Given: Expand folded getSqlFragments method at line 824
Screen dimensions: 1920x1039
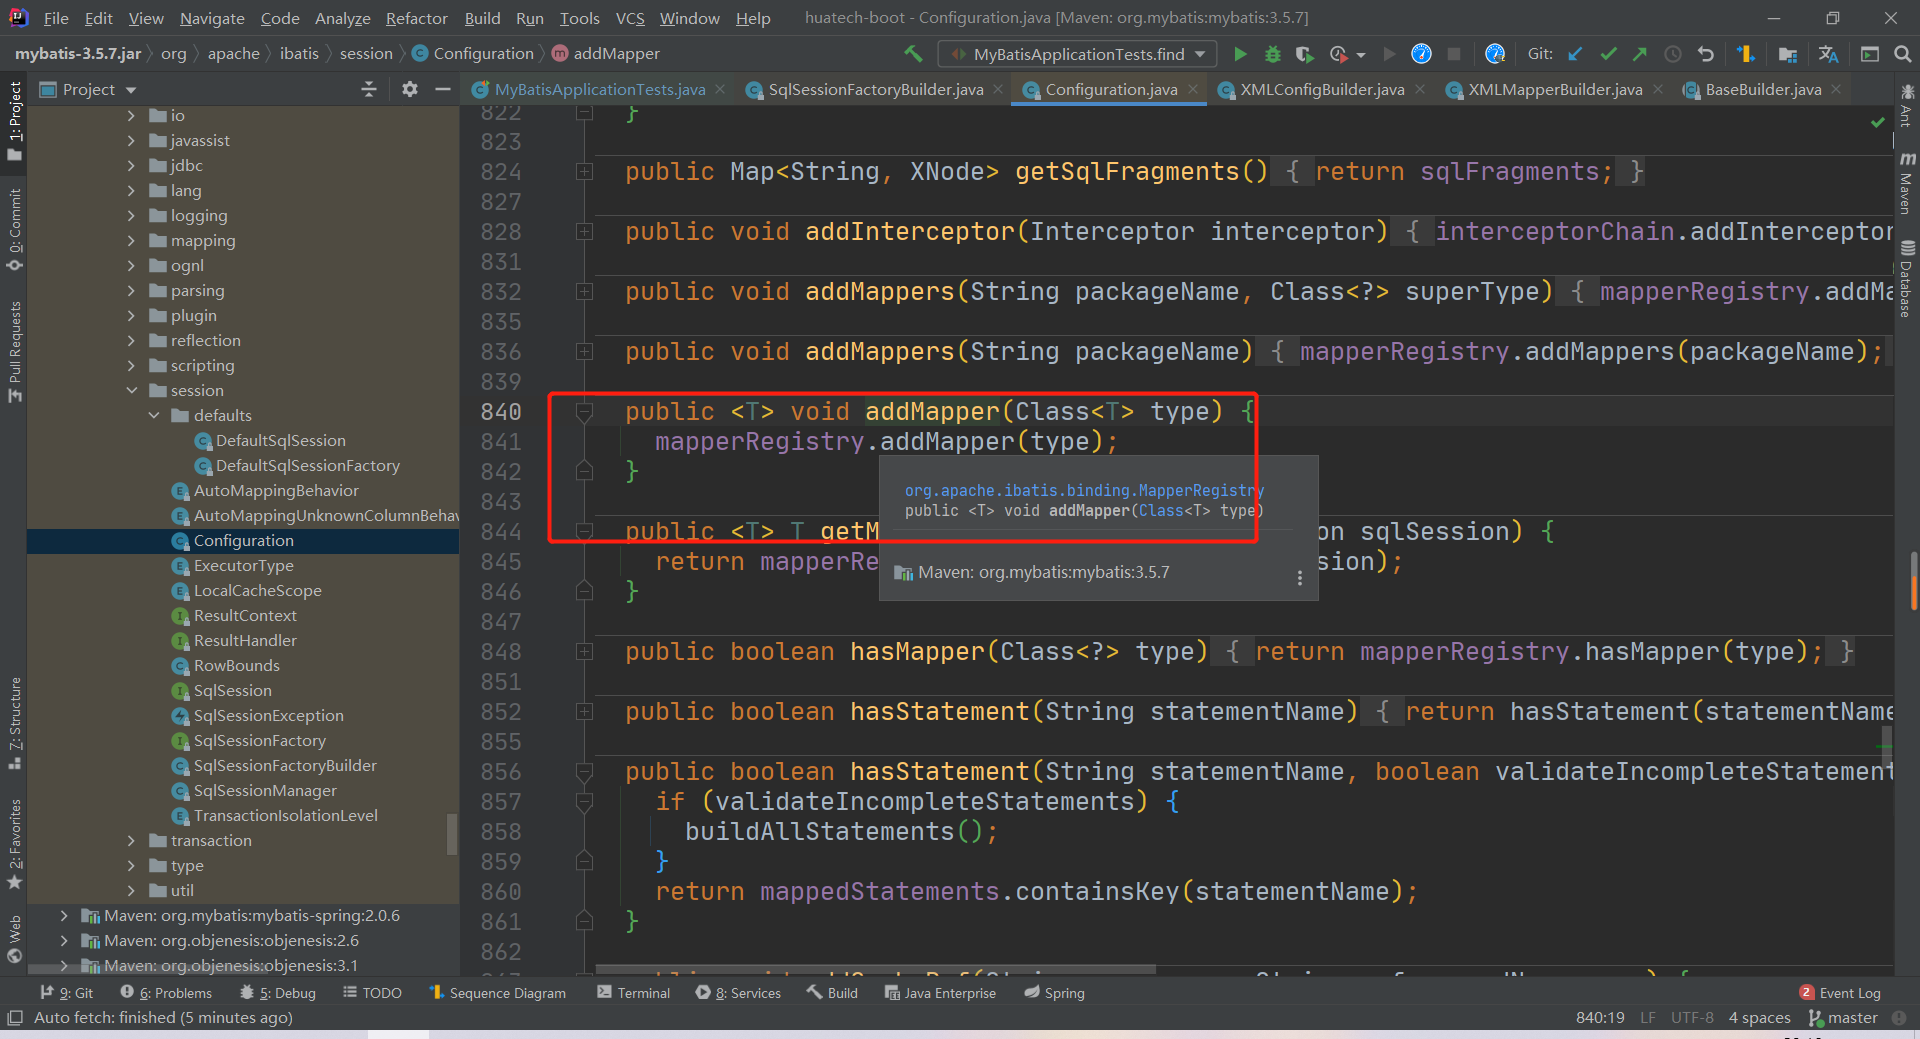Looking at the screenshot, I should point(584,172).
